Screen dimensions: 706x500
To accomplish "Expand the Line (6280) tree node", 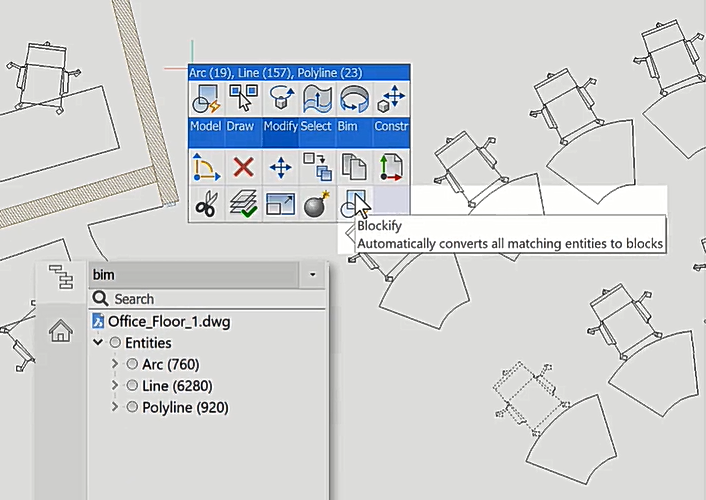I will 114,385.
